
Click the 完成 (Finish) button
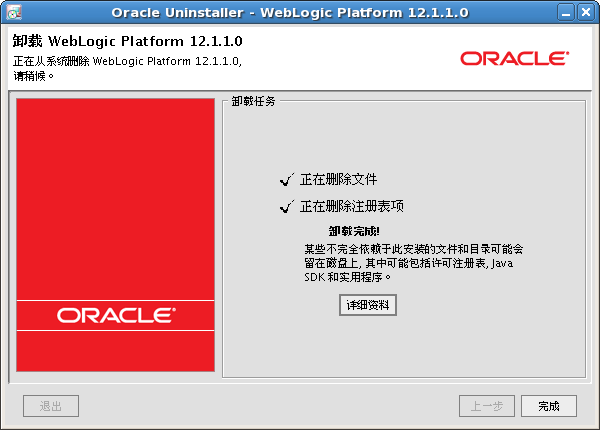coord(549,406)
